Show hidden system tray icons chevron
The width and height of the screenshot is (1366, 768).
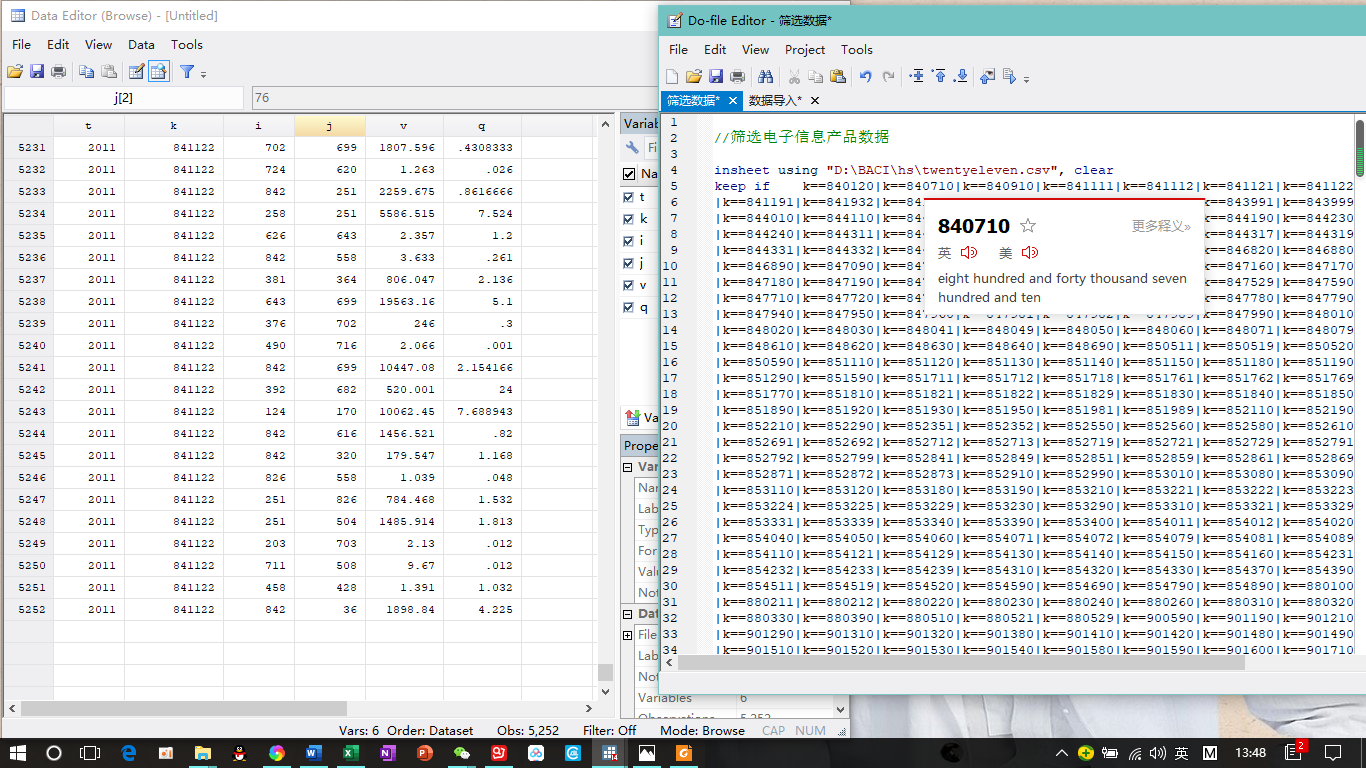coord(1061,753)
